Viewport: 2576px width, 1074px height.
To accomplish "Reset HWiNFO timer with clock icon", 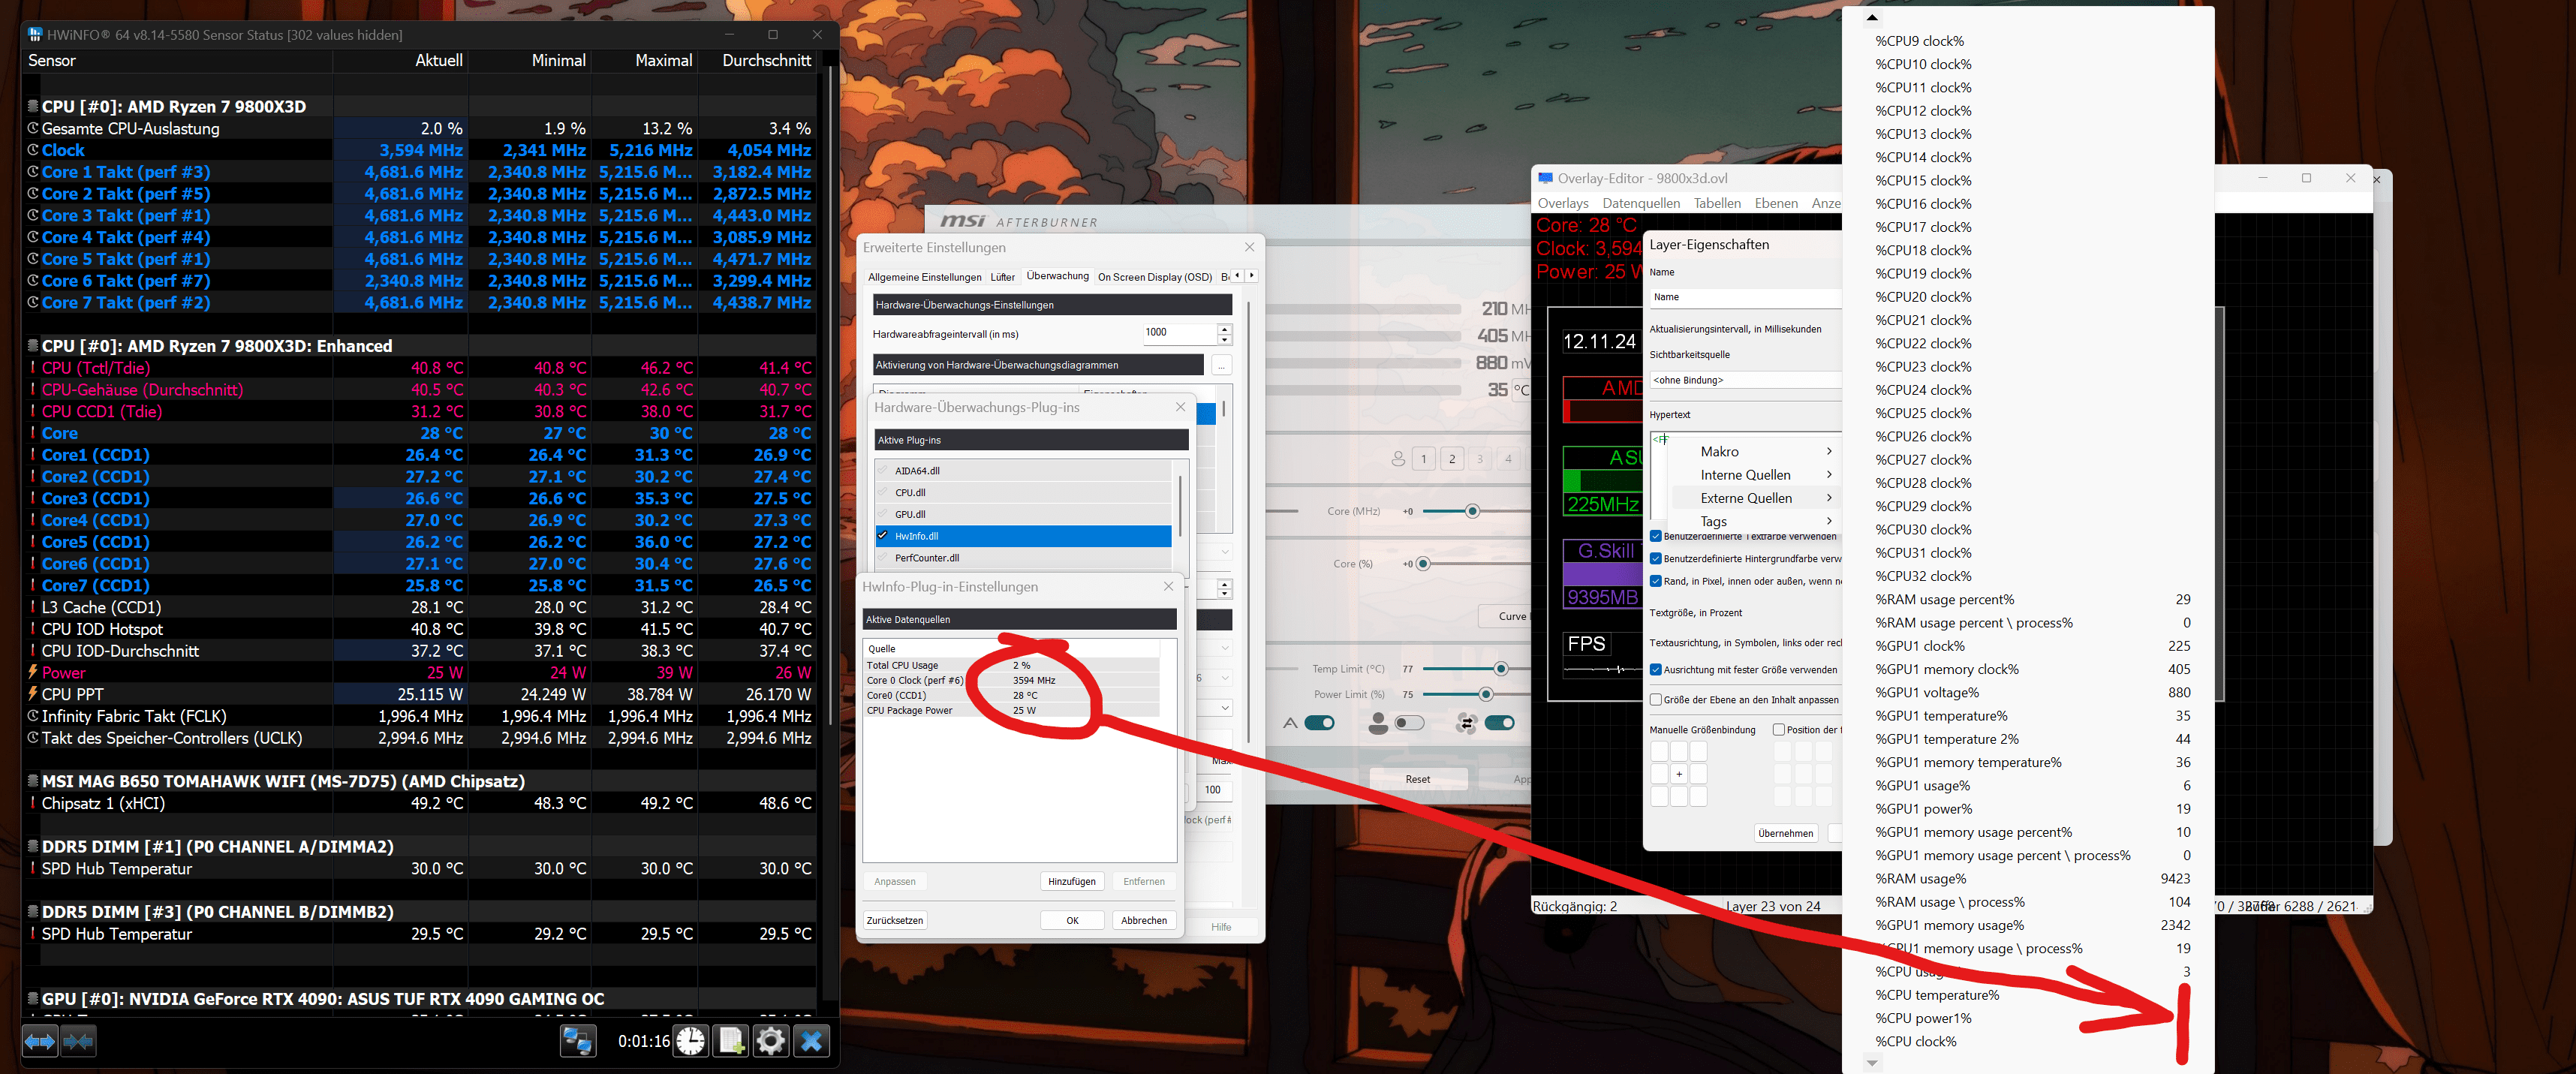I will [x=690, y=1041].
